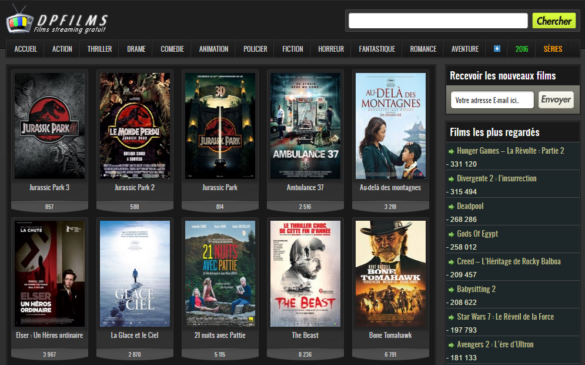Open Hunger Games – La Révolte : Partie 2
The width and height of the screenshot is (585, 365).
[x=510, y=151]
